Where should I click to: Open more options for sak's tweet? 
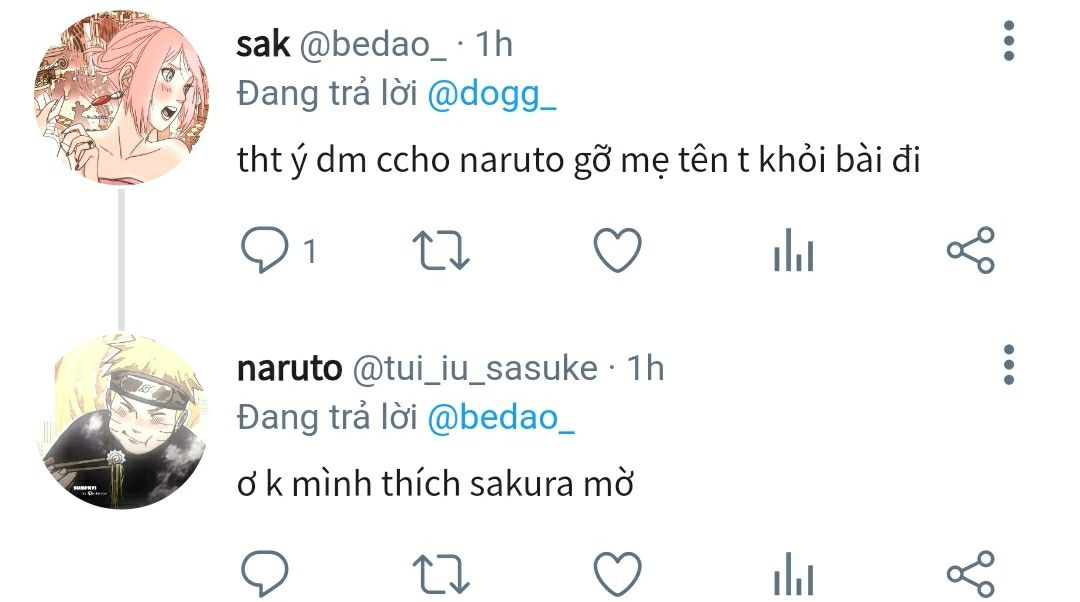(1008, 42)
